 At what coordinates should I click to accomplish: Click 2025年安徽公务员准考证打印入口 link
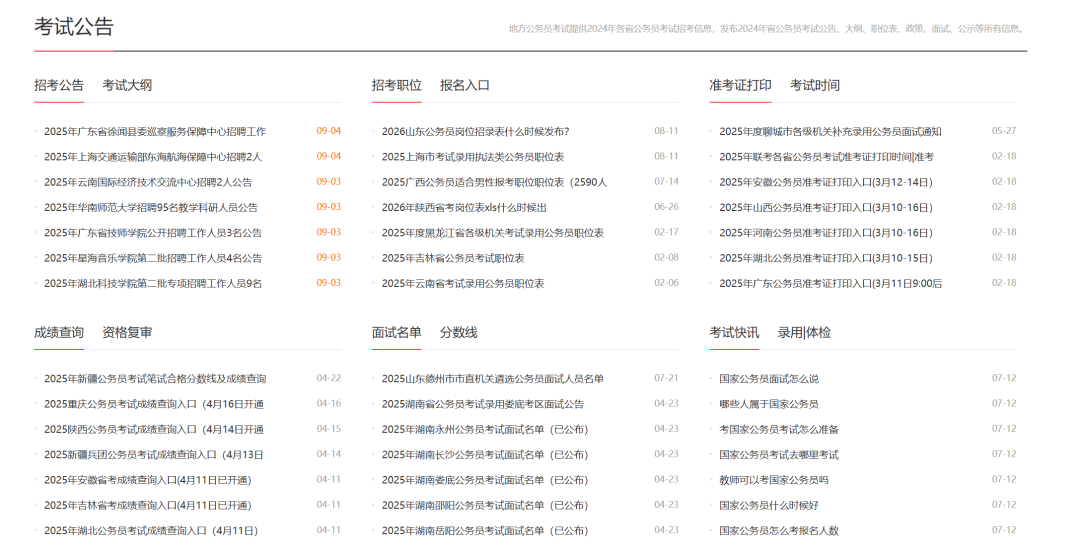coord(825,182)
